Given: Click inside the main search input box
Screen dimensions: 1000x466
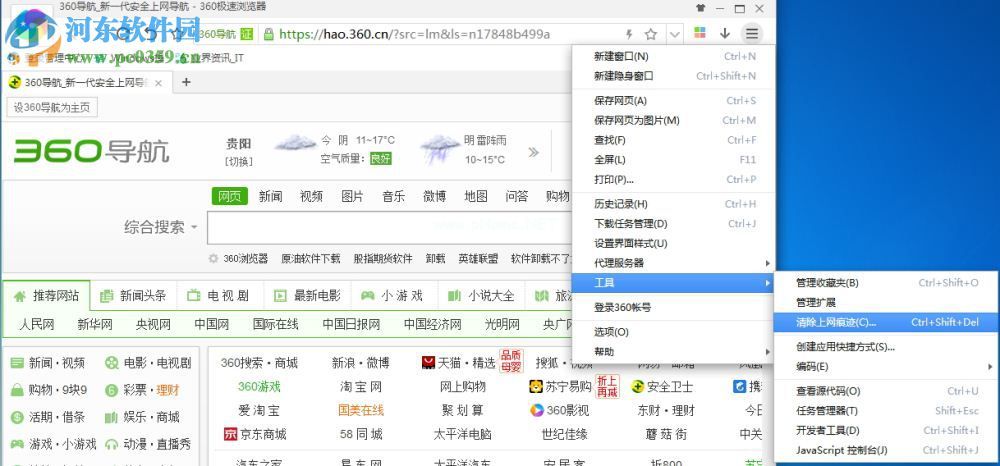Looking at the screenshot, I should pyautogui.click(x=390, y=227).
